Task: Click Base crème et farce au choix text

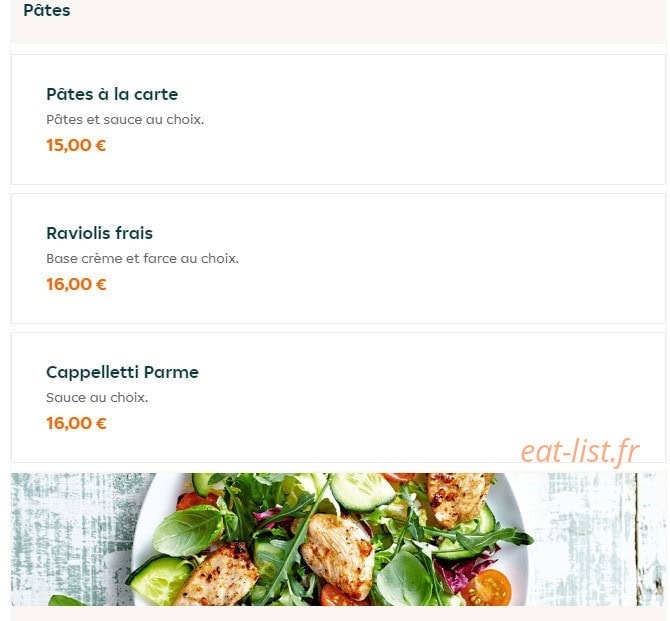Action: tap(142, 258)
